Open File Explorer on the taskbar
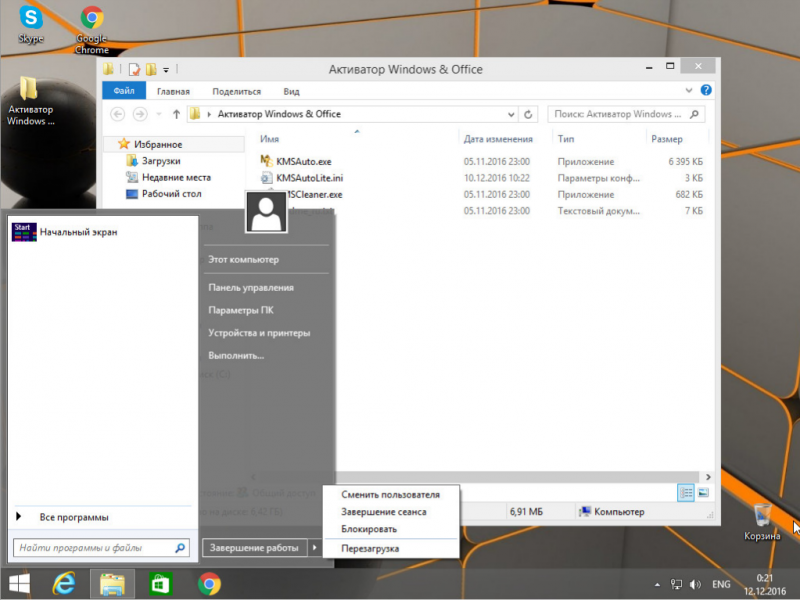Viewport: 800px width, 600px height. coord(112,584)
